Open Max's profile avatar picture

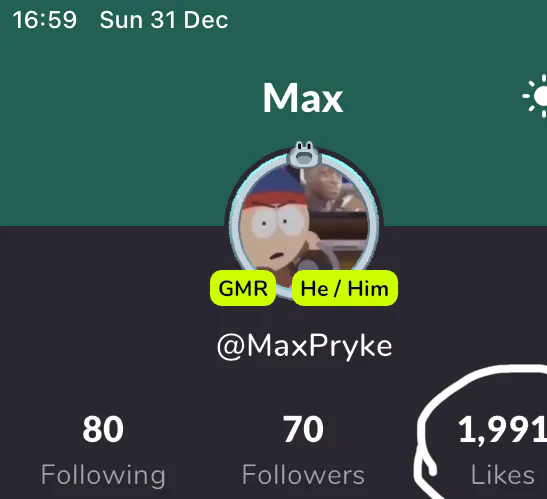pos(304,224)
